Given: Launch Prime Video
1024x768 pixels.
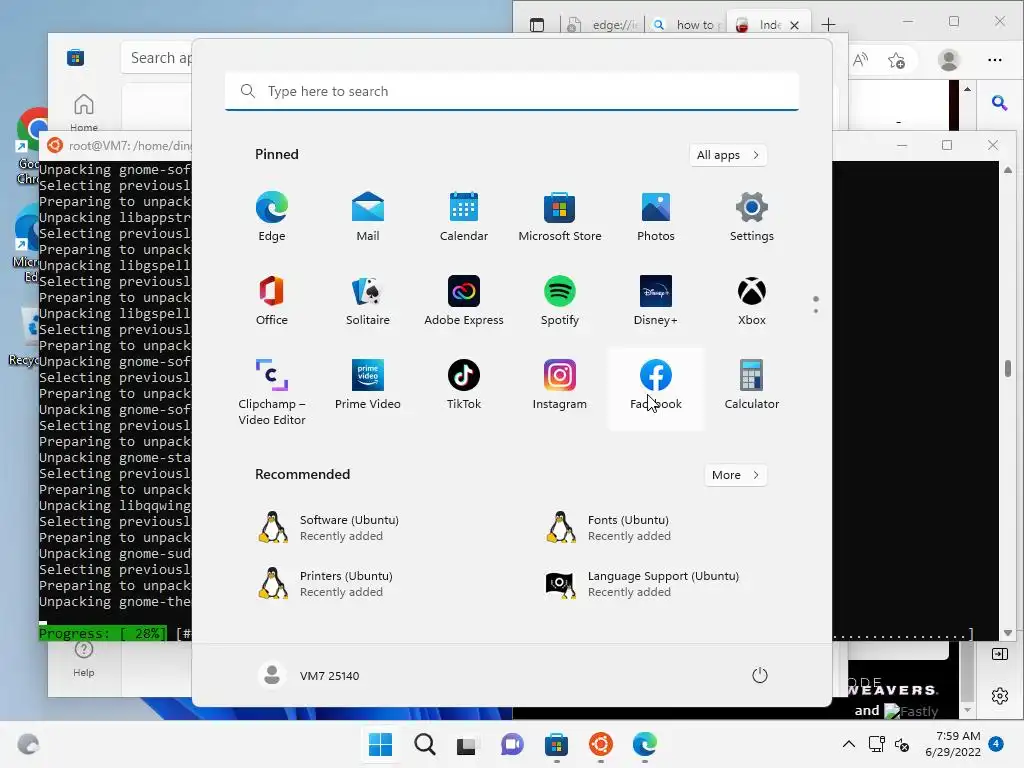Looking at the screenshot, I should click(368, 385).
